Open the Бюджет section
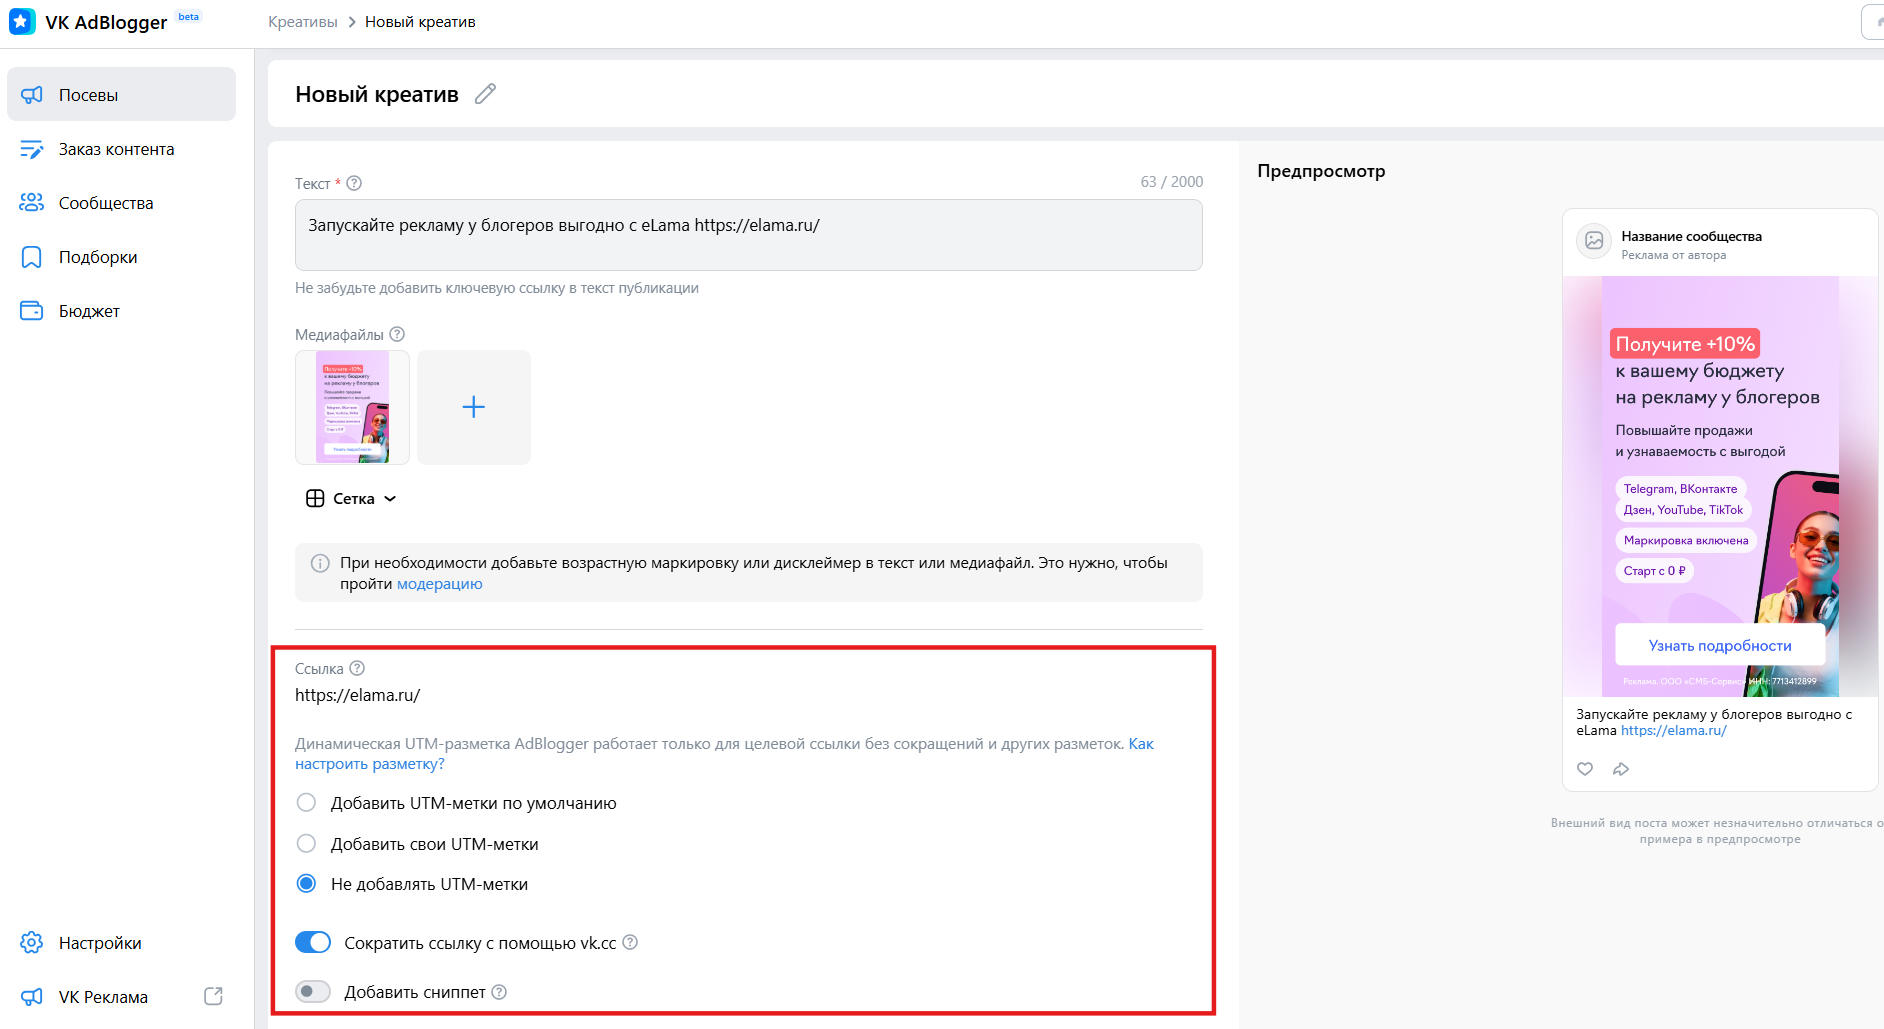 click(92, 310)
